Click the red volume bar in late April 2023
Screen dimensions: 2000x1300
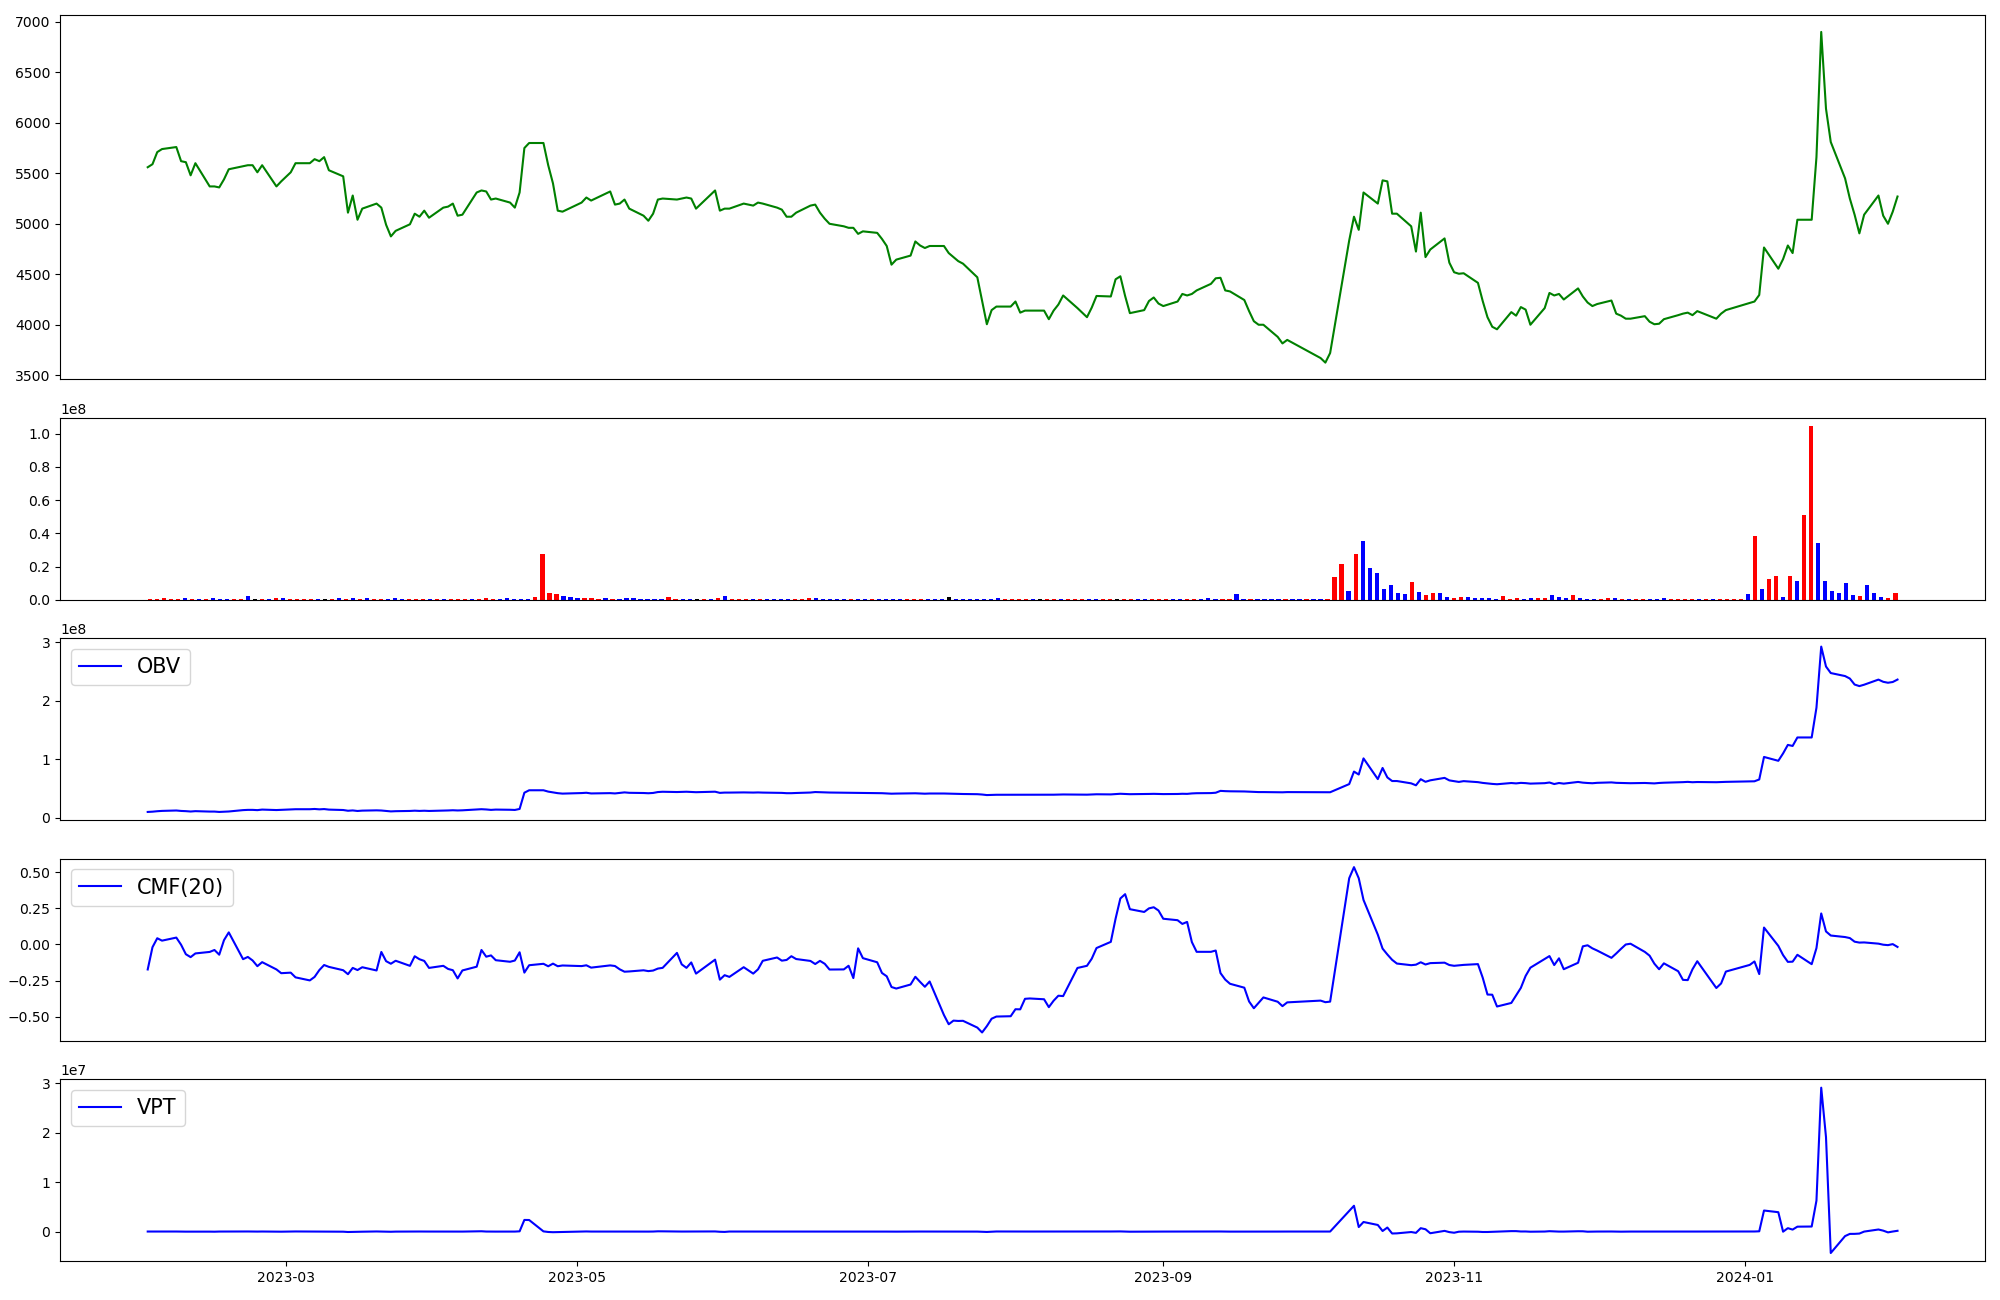pos(542,577)
